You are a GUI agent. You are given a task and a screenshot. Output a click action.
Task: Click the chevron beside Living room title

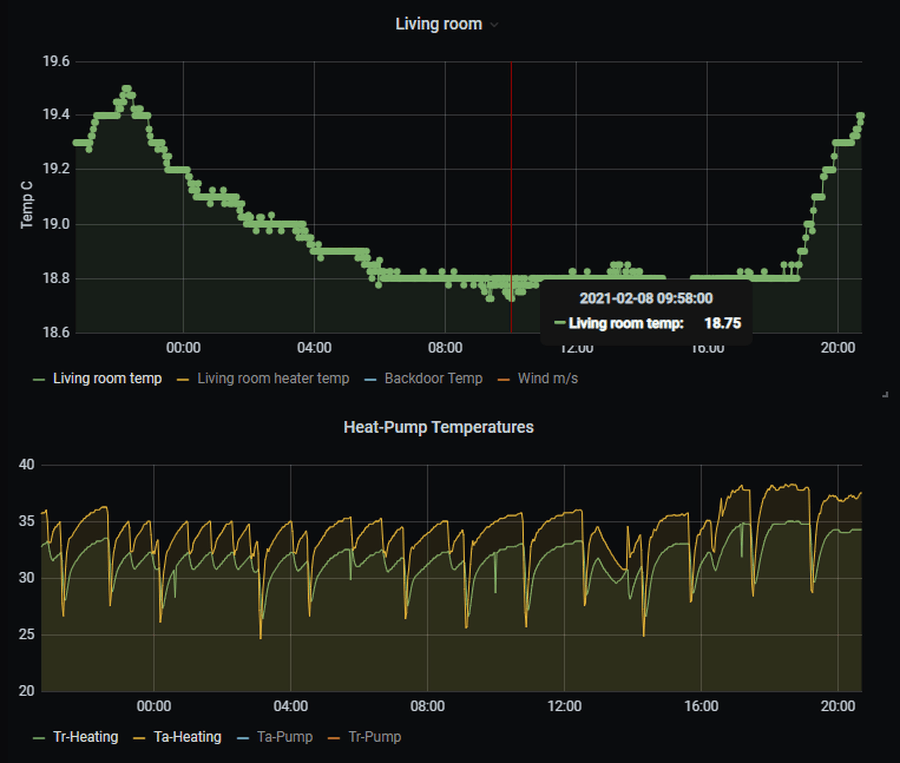click(x=494, y=25)
